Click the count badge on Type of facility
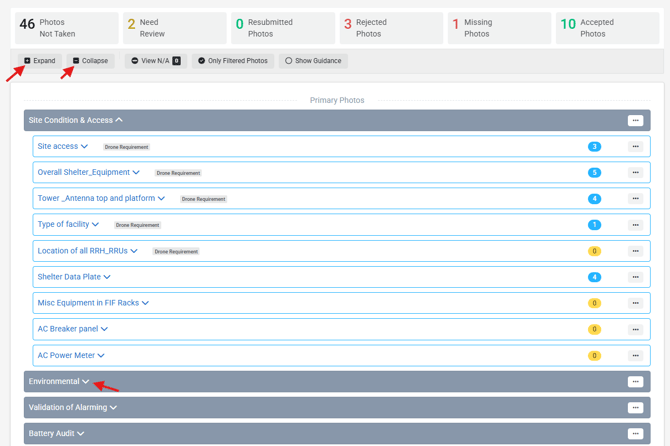Viewport: 670px width, 446px height. 594,225
